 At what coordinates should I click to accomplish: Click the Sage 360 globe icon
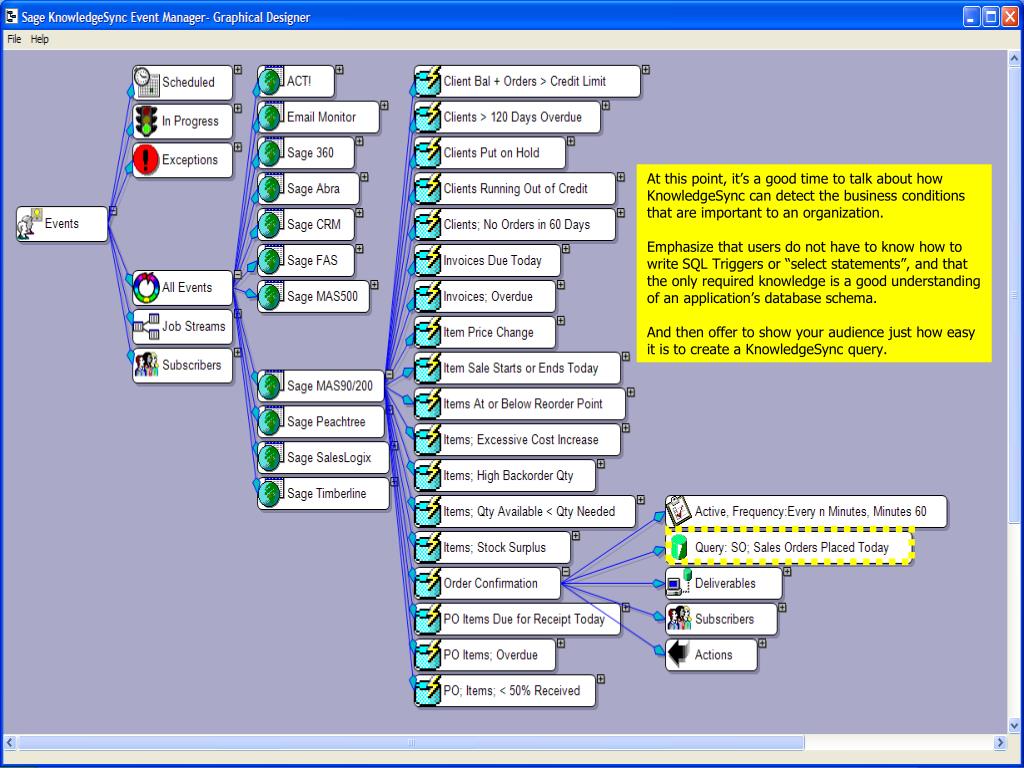(270, 153)
